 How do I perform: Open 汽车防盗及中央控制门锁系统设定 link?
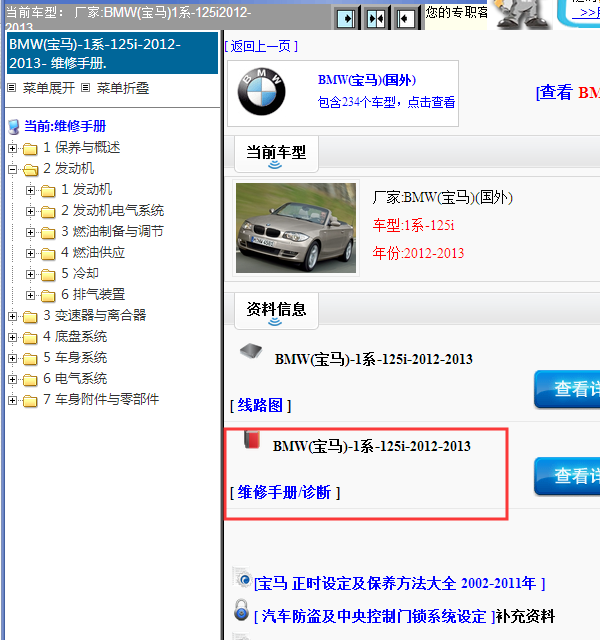pos(375,616)
